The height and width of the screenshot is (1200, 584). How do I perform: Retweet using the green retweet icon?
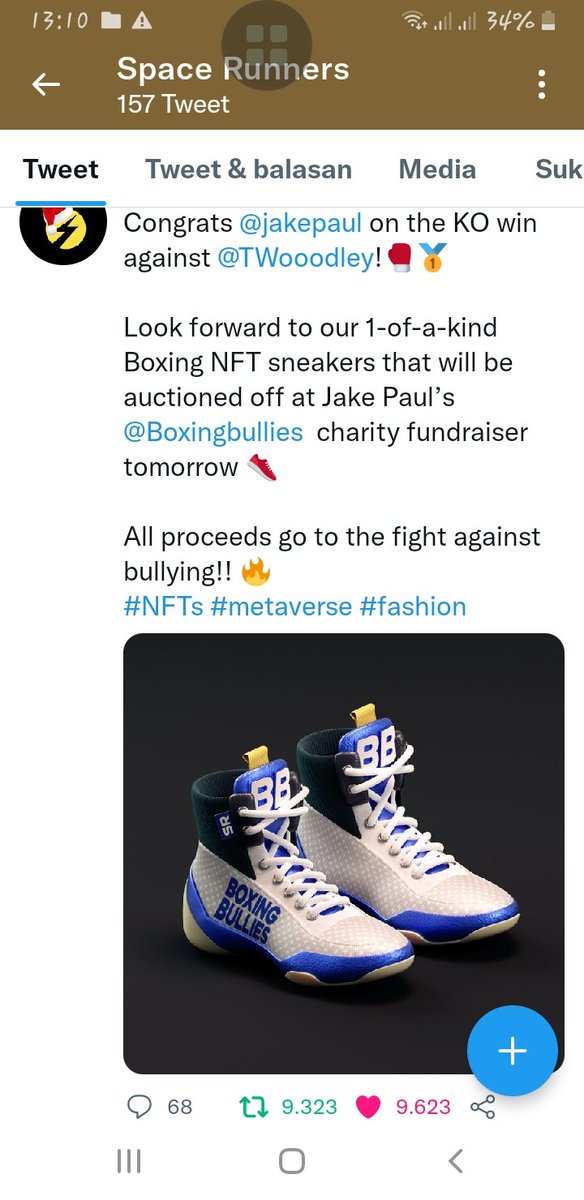click(254, 1106)
